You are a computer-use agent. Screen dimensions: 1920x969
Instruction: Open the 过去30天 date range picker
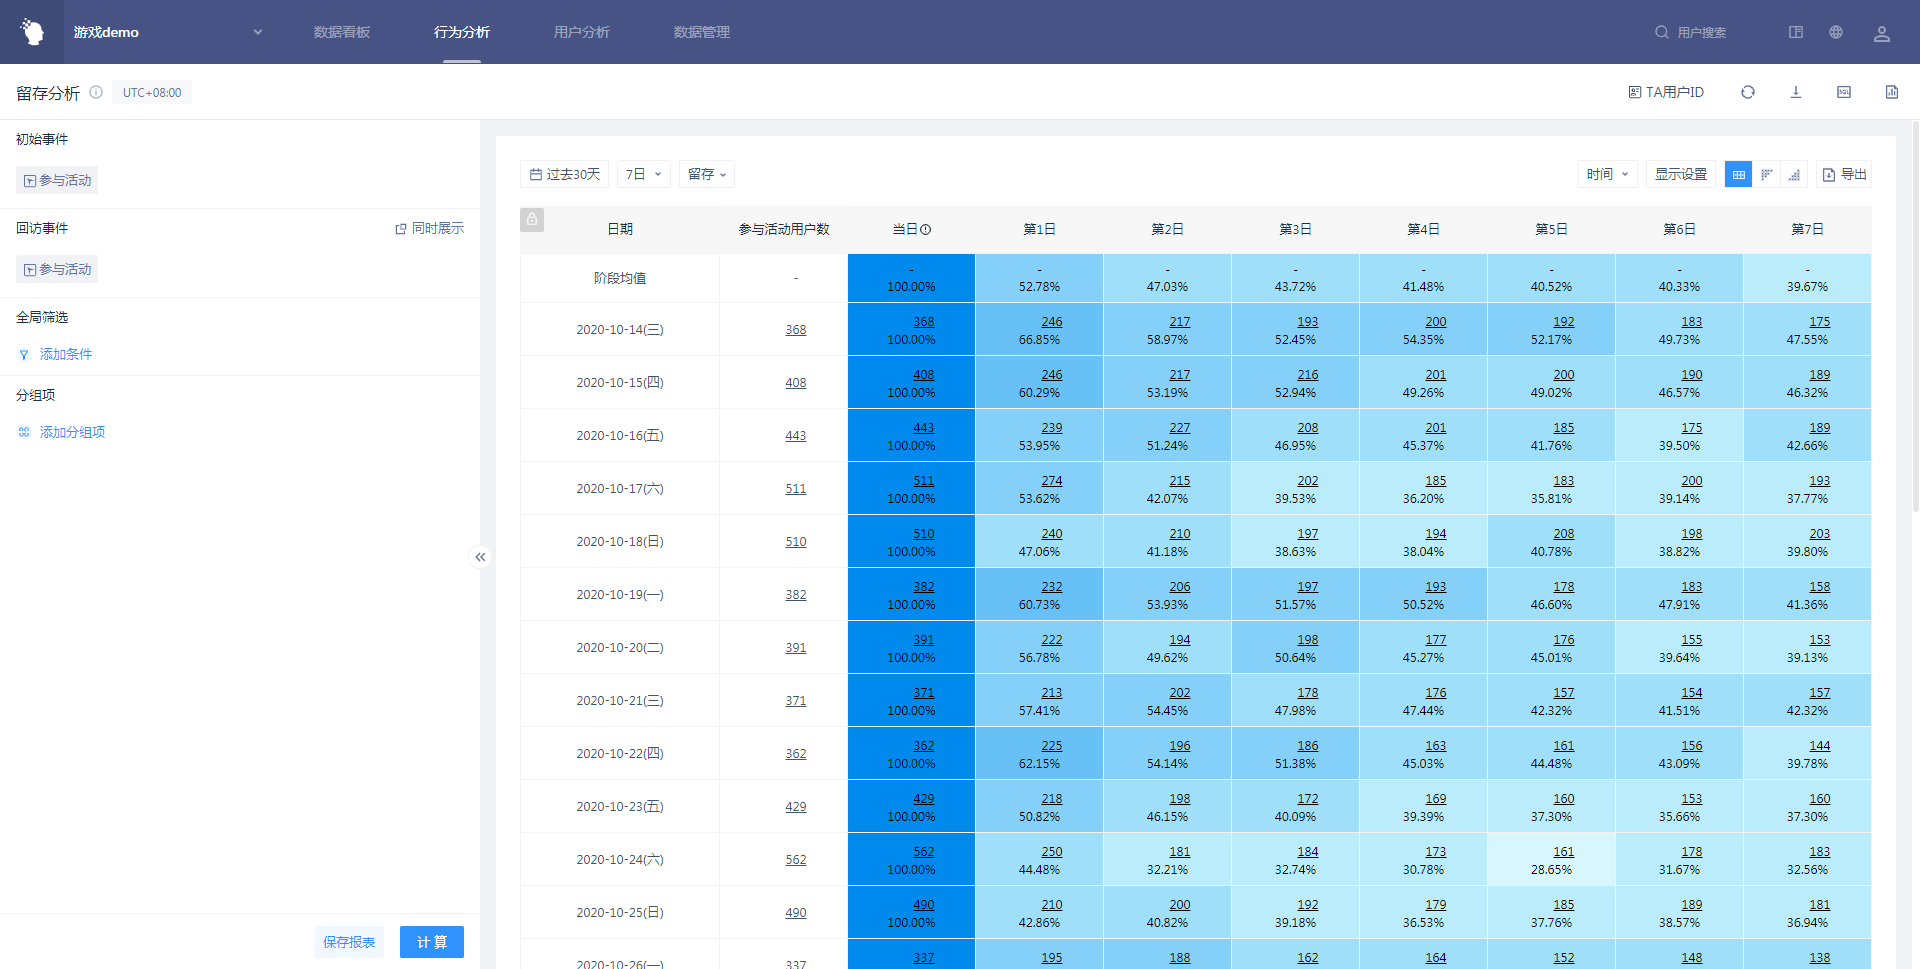[x=564, y=174]
